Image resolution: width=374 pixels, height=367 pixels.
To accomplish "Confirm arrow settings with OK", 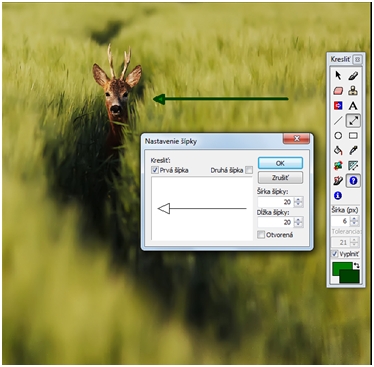I will coord(280,163).
